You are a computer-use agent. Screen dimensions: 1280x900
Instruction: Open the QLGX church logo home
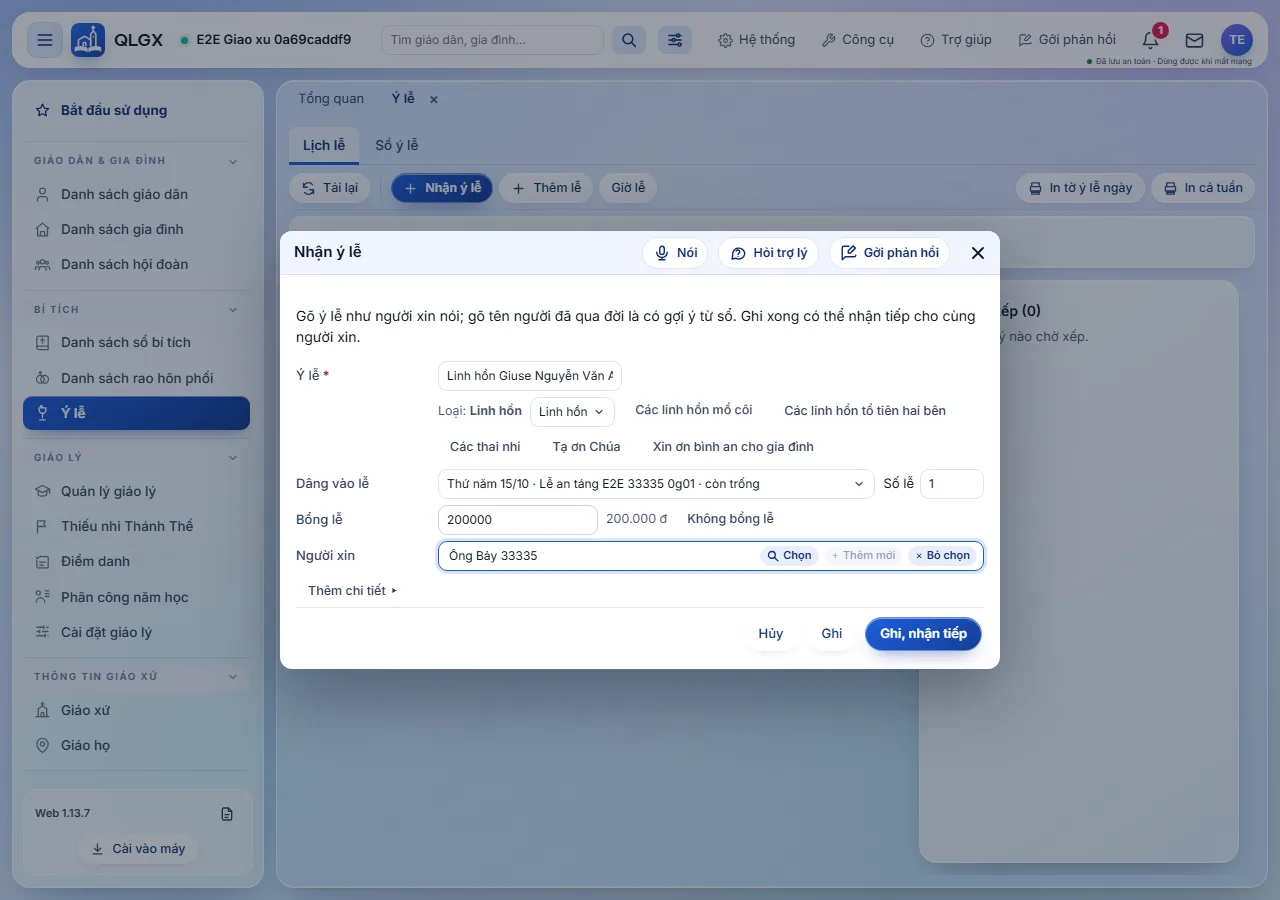(x=88, y=40)
